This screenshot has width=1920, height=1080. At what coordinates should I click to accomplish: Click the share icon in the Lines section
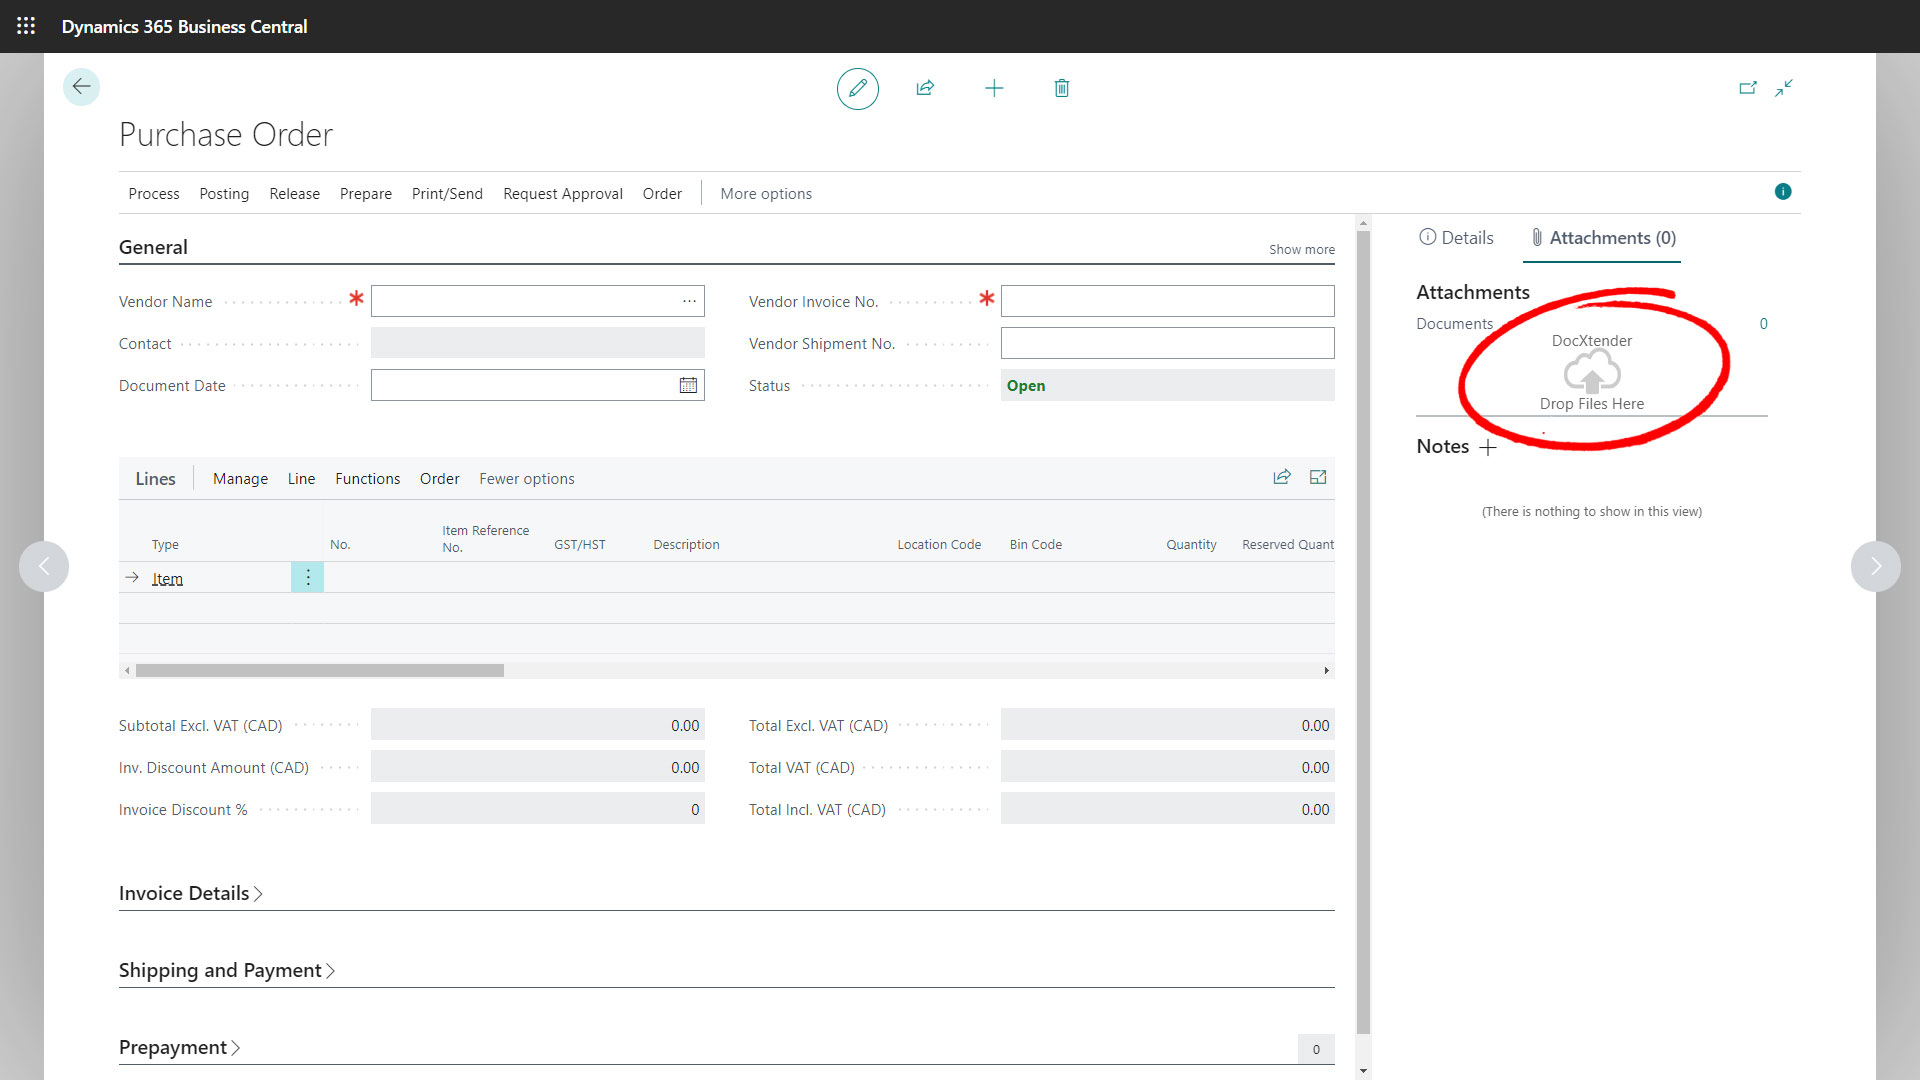(1282, 477)
